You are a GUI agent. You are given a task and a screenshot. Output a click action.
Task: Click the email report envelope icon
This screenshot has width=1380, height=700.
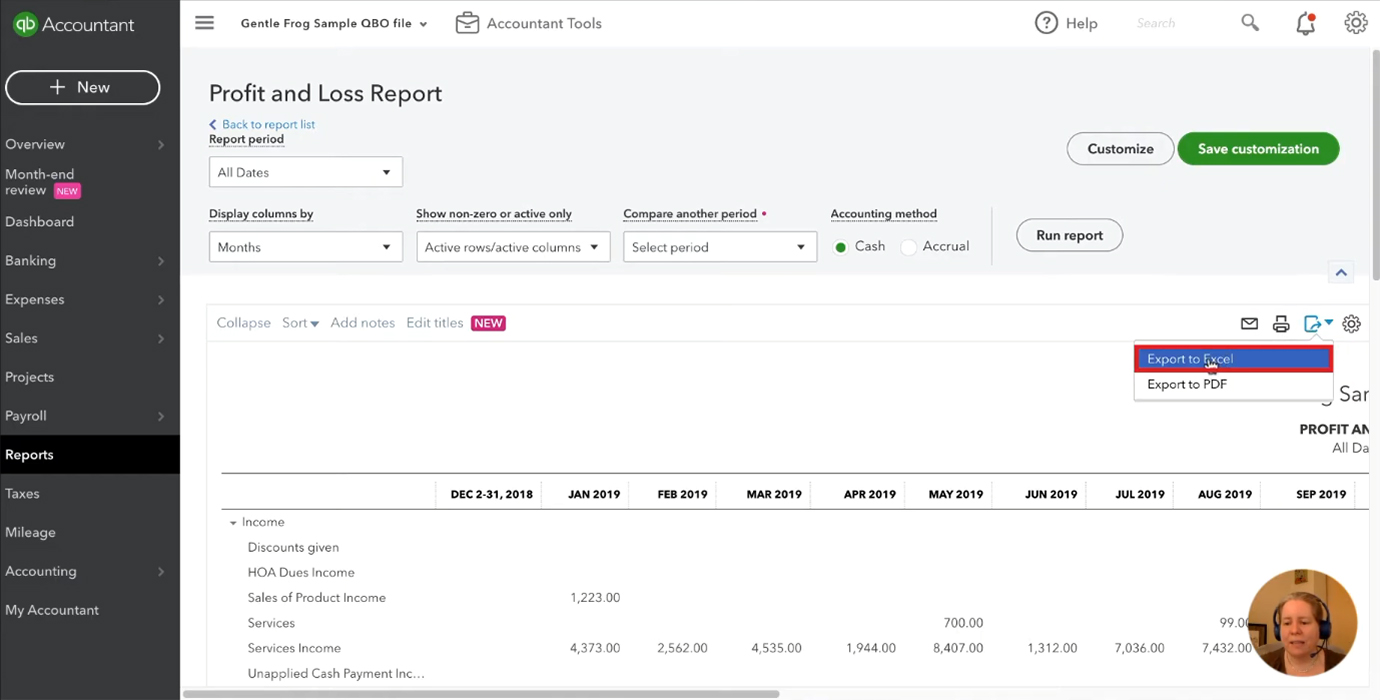[1249, 324]
